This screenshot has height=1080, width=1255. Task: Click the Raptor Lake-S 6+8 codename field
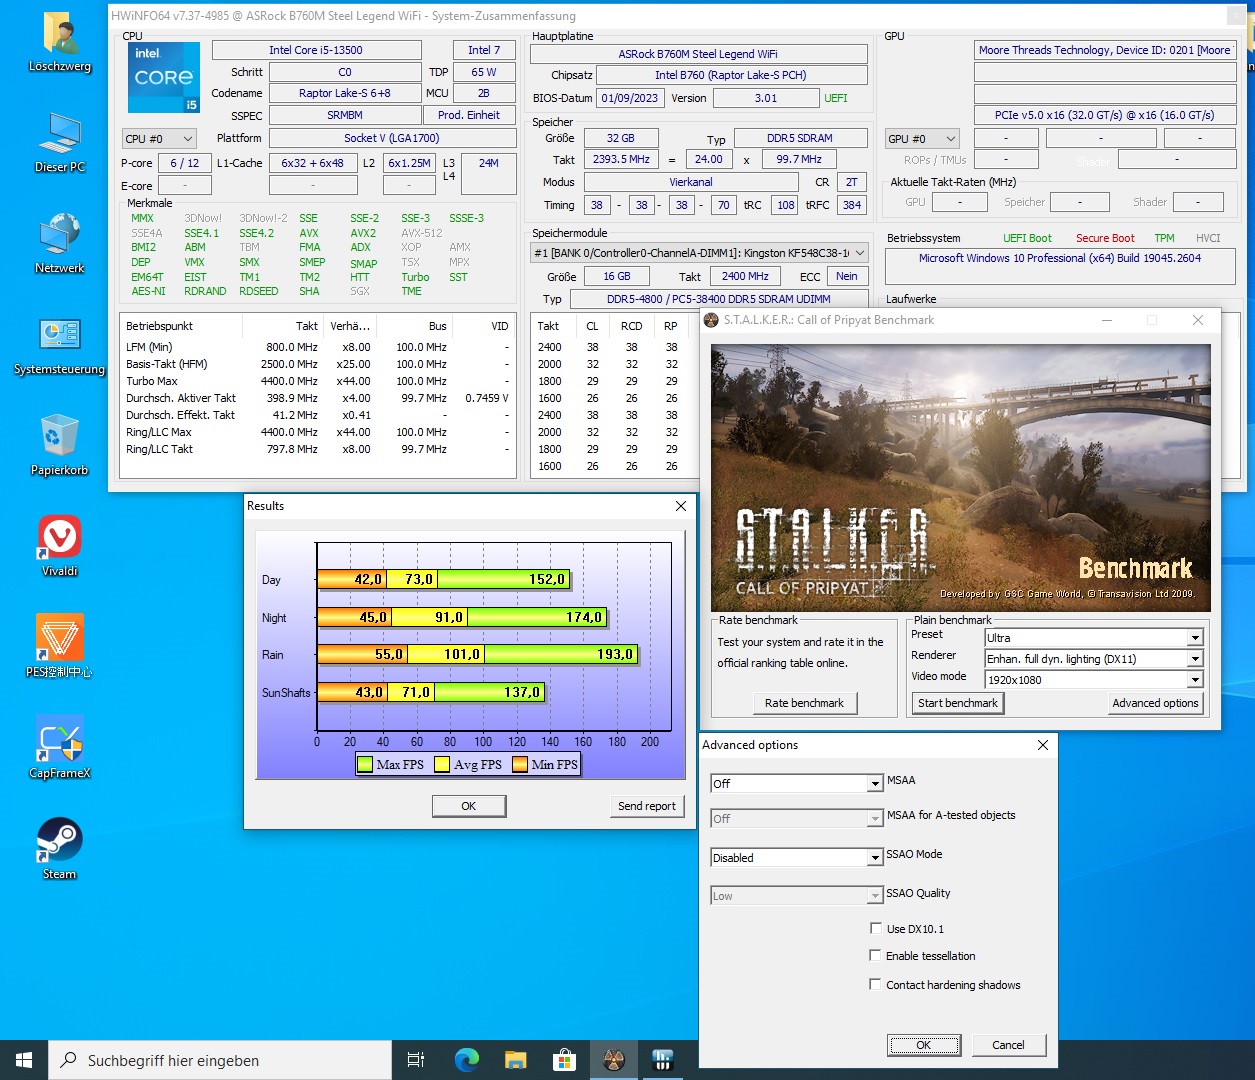click(345, 93)
